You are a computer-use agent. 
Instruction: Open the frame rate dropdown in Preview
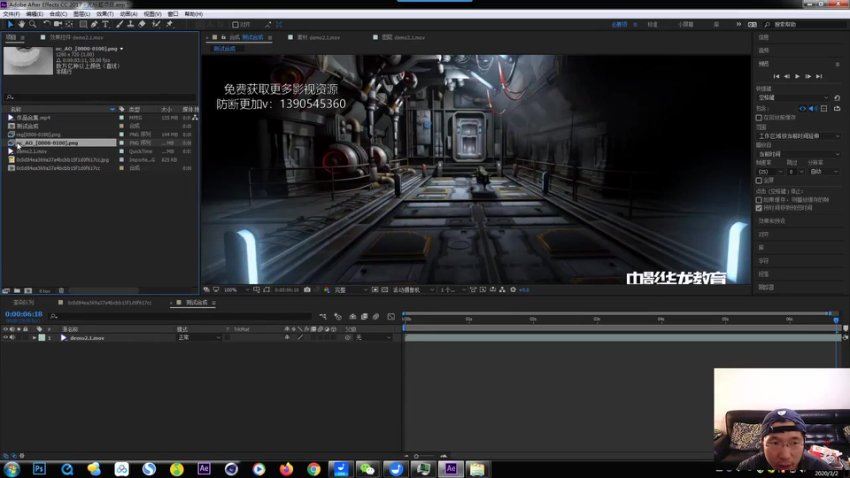(769, 172)
